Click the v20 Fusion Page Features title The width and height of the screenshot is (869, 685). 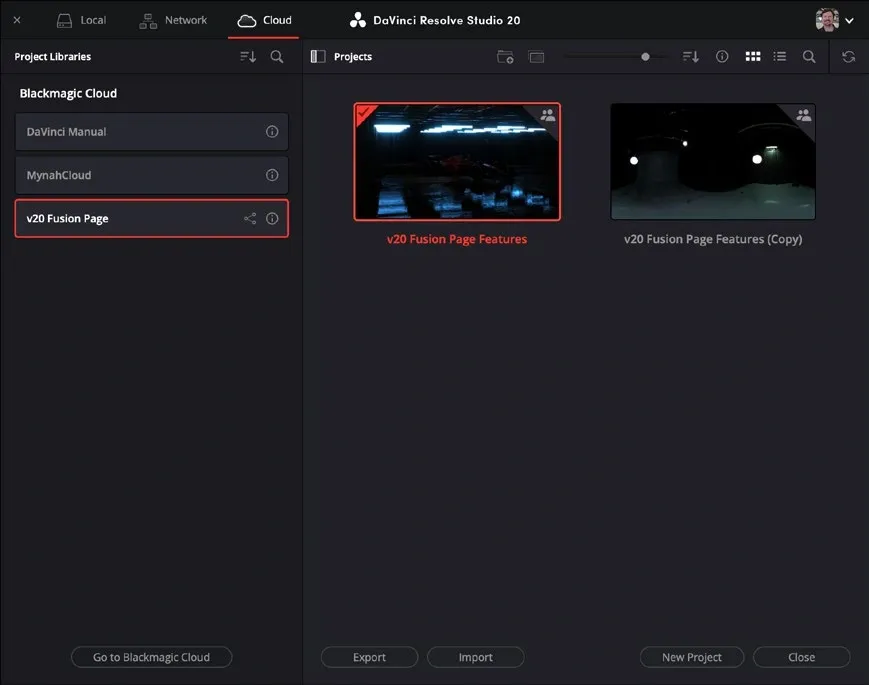(x=457, y=239)
